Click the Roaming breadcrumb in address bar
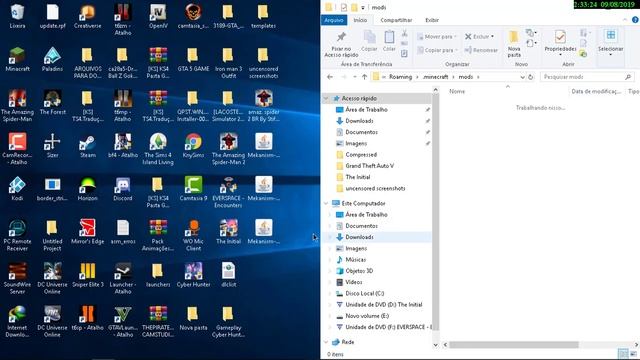The height and width of the screenshot is (360, 640). coord(400,77)
